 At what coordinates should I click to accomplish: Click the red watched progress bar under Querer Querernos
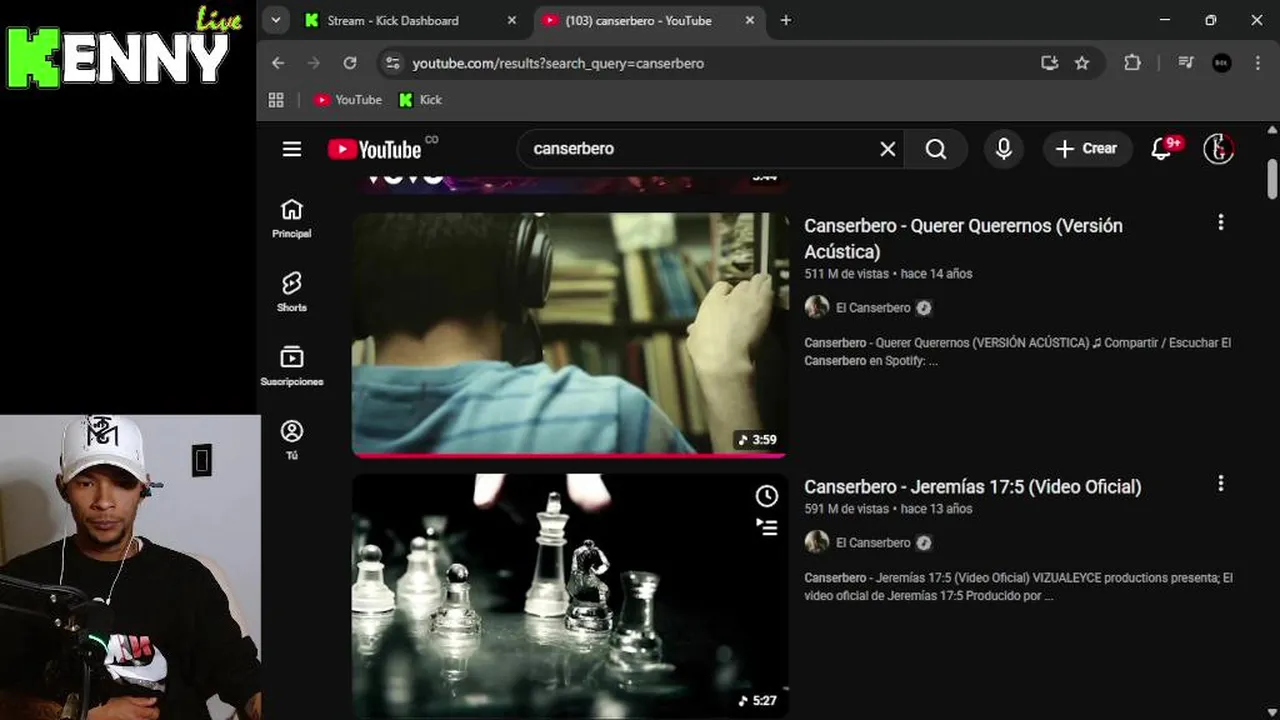point(570,455)
